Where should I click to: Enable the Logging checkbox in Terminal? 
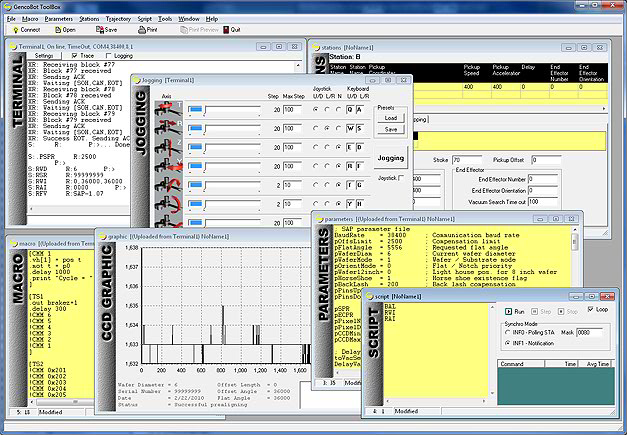click(x=108, y=56)
